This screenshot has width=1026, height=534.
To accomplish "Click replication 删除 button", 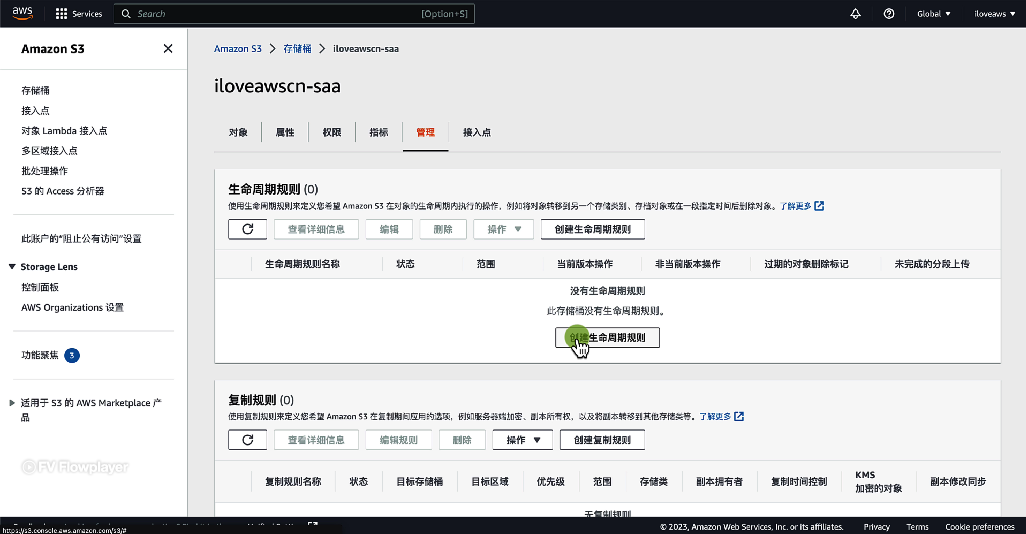I will pyautogui.click(x=462, y=440).
